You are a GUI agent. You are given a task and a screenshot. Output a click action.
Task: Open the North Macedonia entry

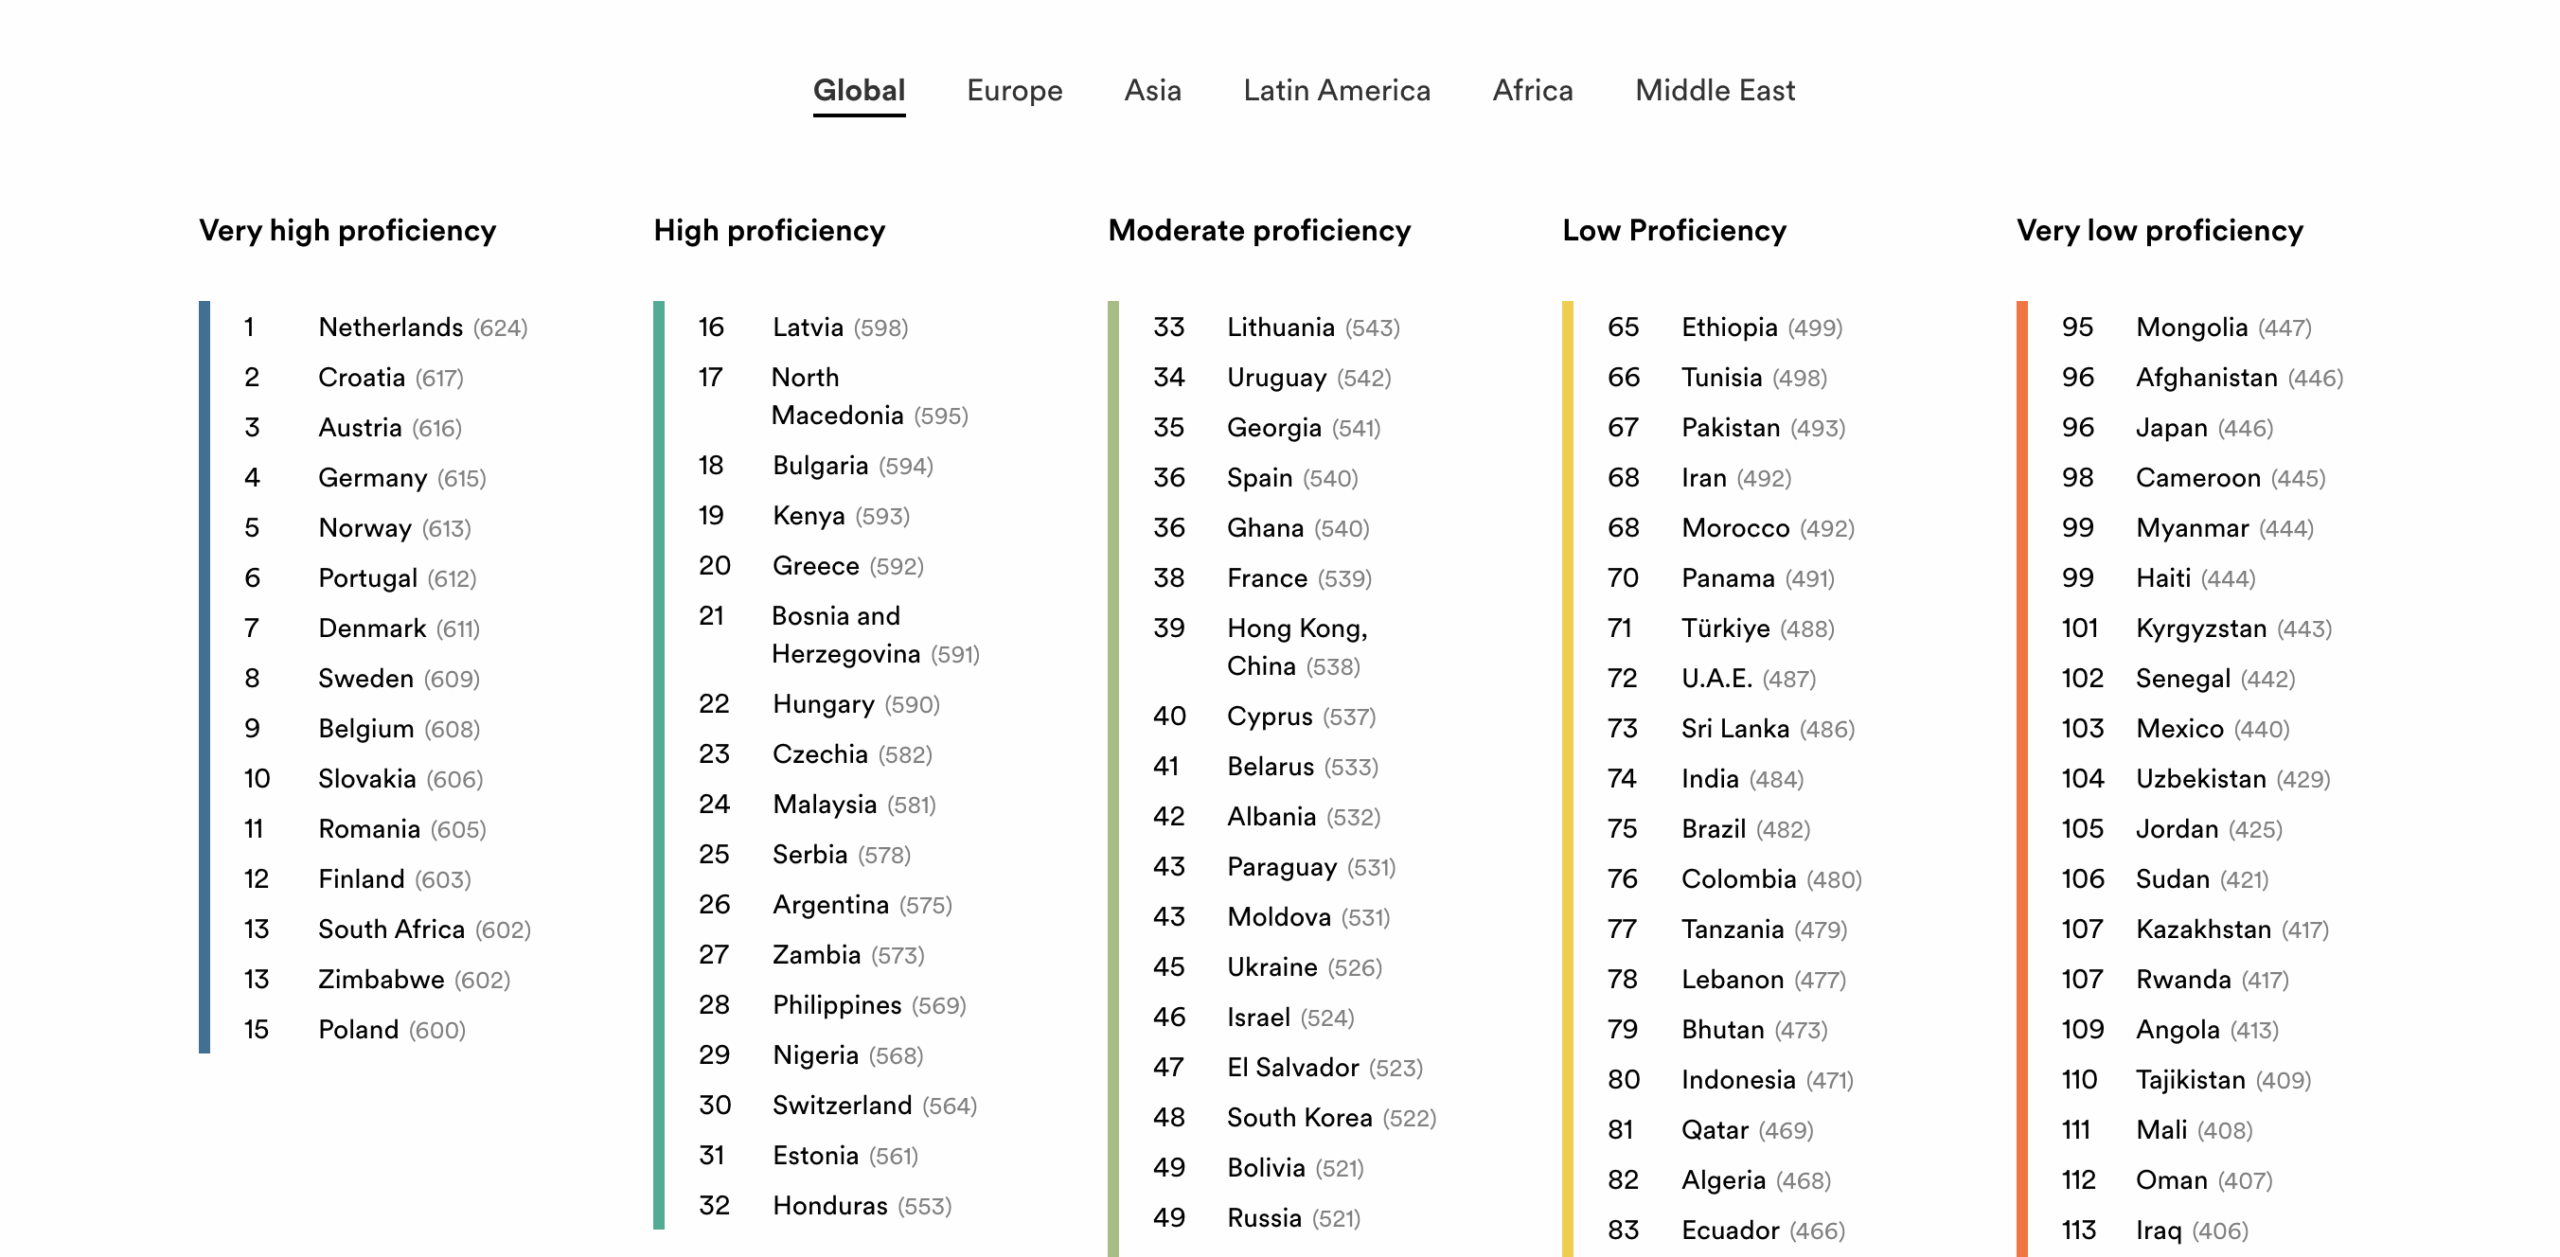[836, 397]
